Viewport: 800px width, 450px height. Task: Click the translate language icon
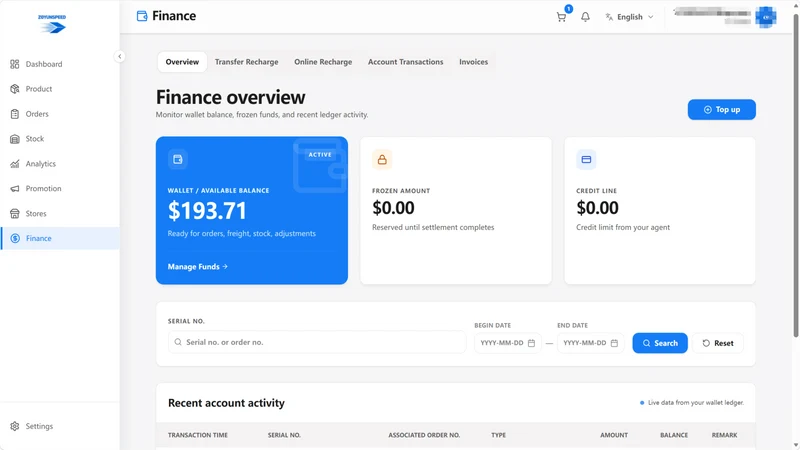[609, 17]
